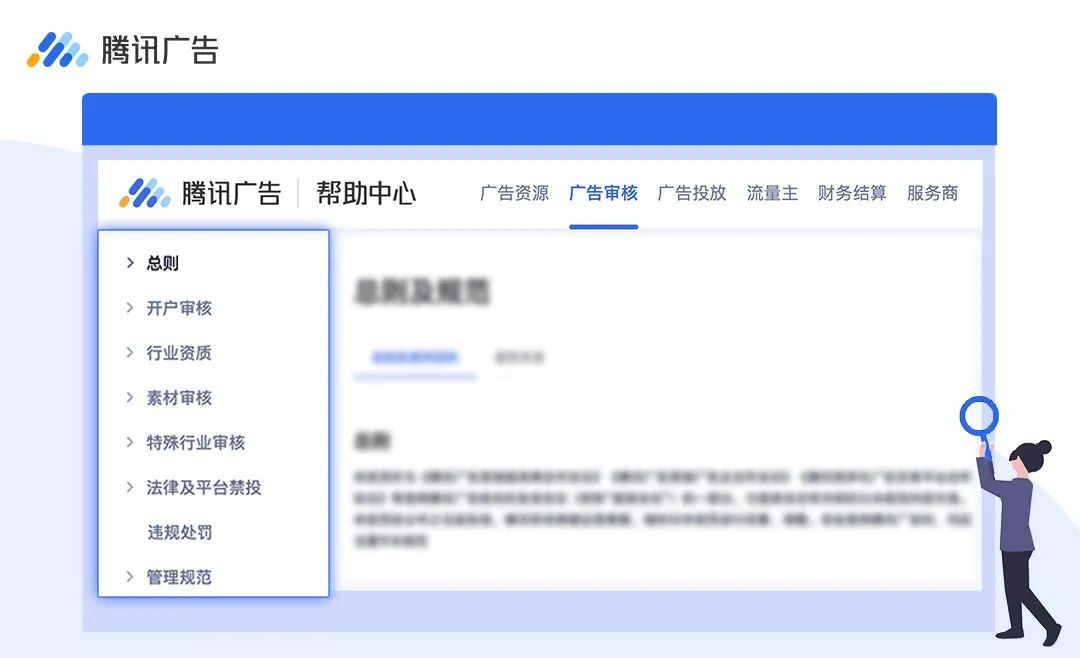The width and height of the screenshot is (1080, 658).
Task: Open 违规处罚 in the sidebar
Action: [179, 533]
